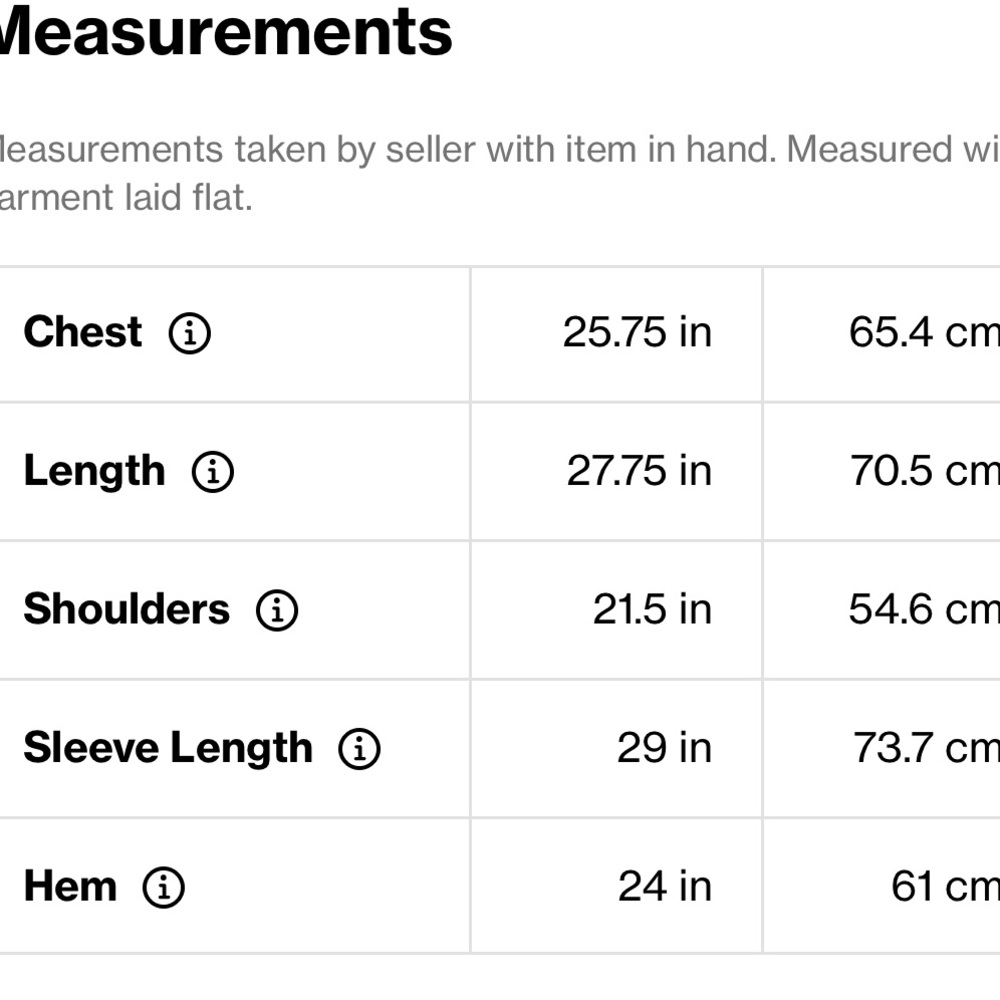The width and height of the screenshot is (1000, 1000).
Task: Open the Chest info icon
Action: (189, 333)
